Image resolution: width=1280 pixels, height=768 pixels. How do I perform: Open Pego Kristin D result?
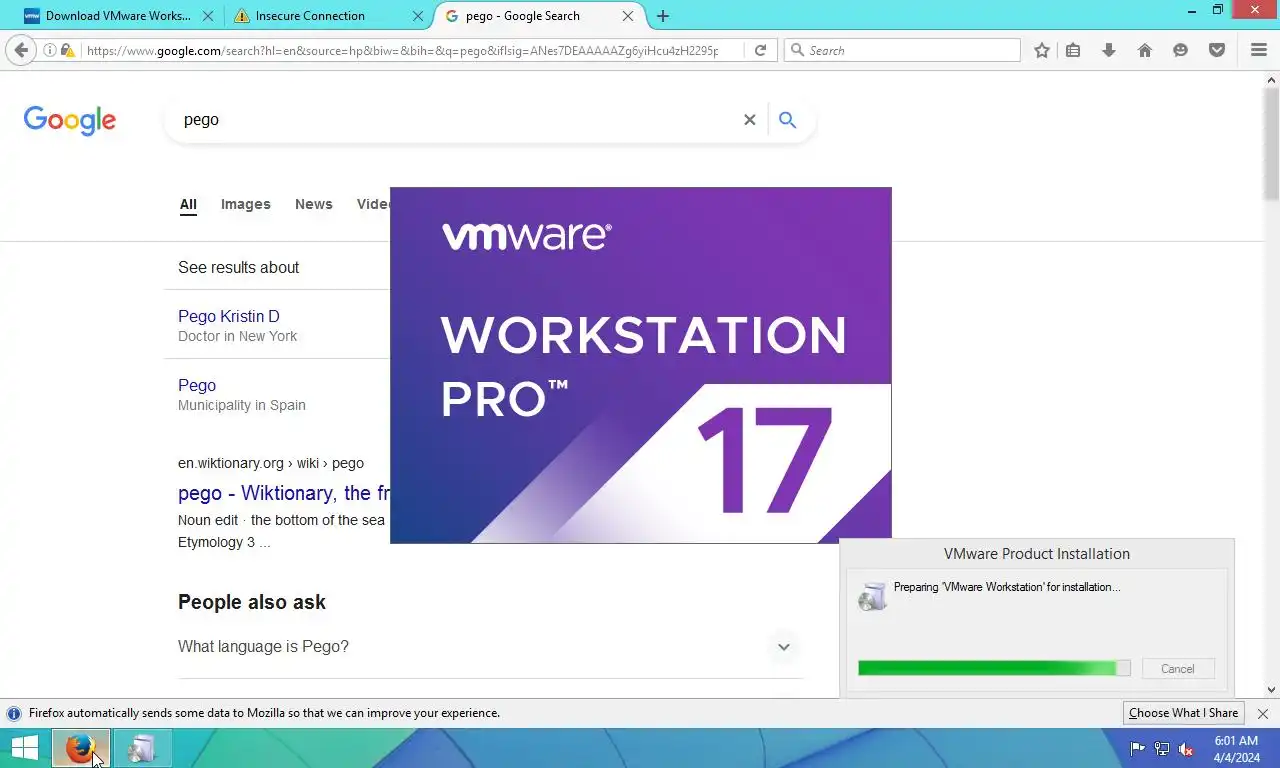[229, 316]
